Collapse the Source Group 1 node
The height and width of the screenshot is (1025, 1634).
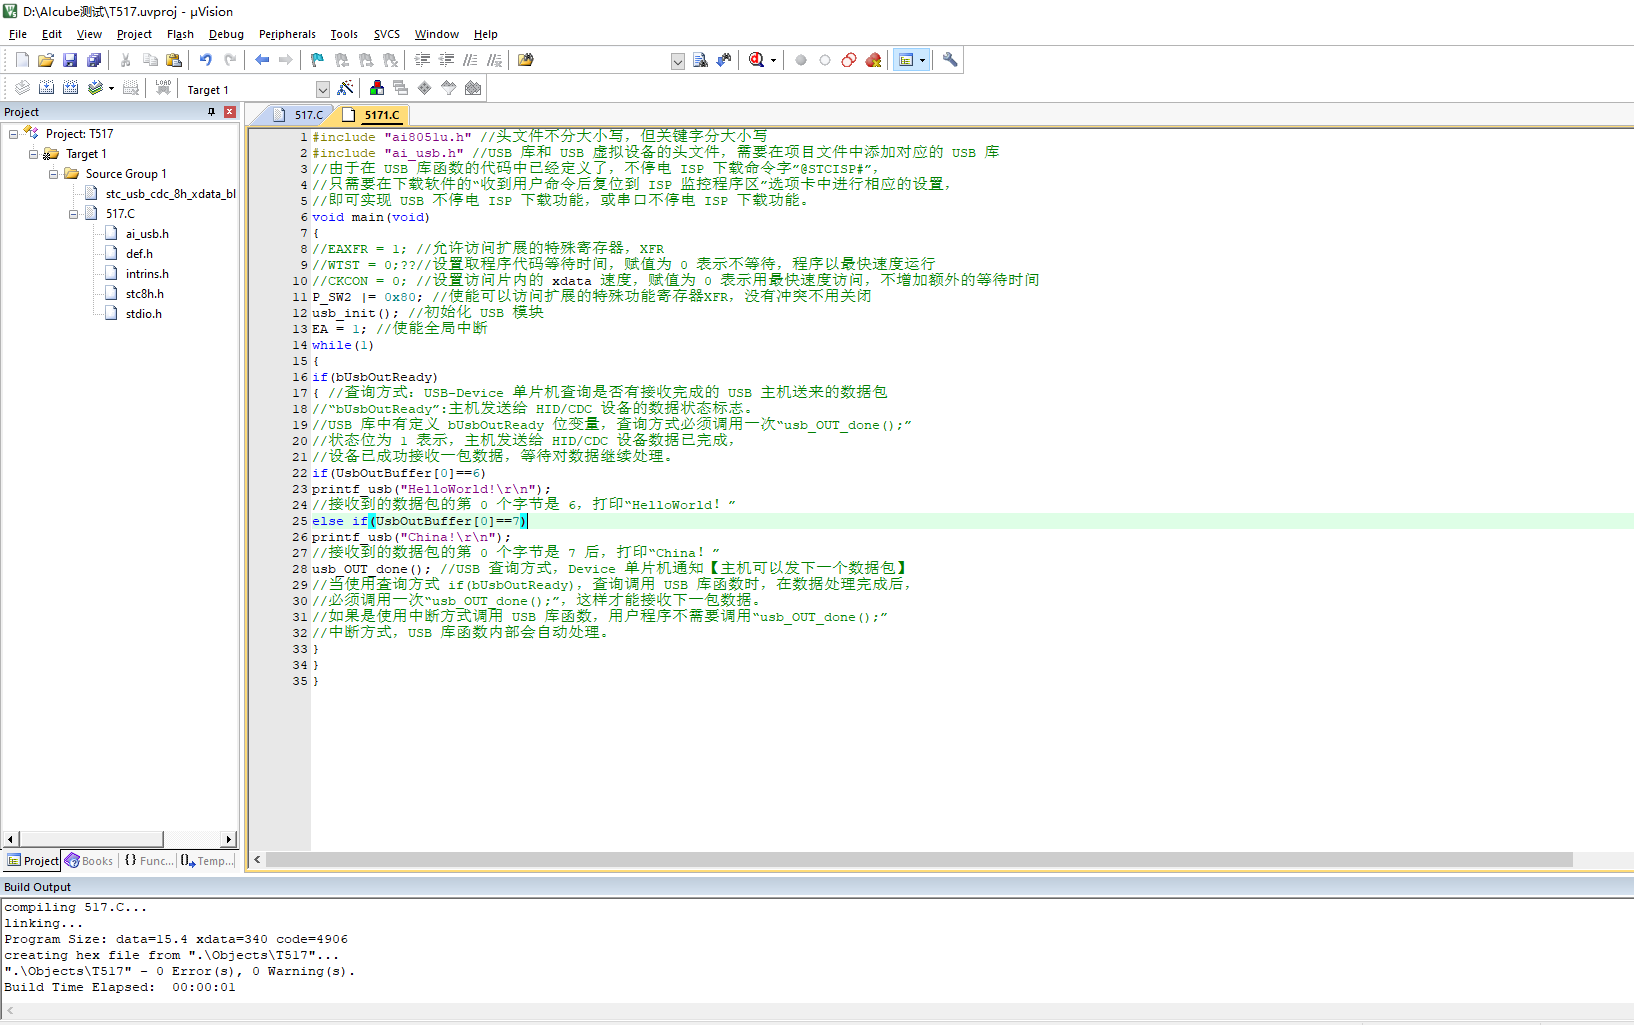click(53, 174)
